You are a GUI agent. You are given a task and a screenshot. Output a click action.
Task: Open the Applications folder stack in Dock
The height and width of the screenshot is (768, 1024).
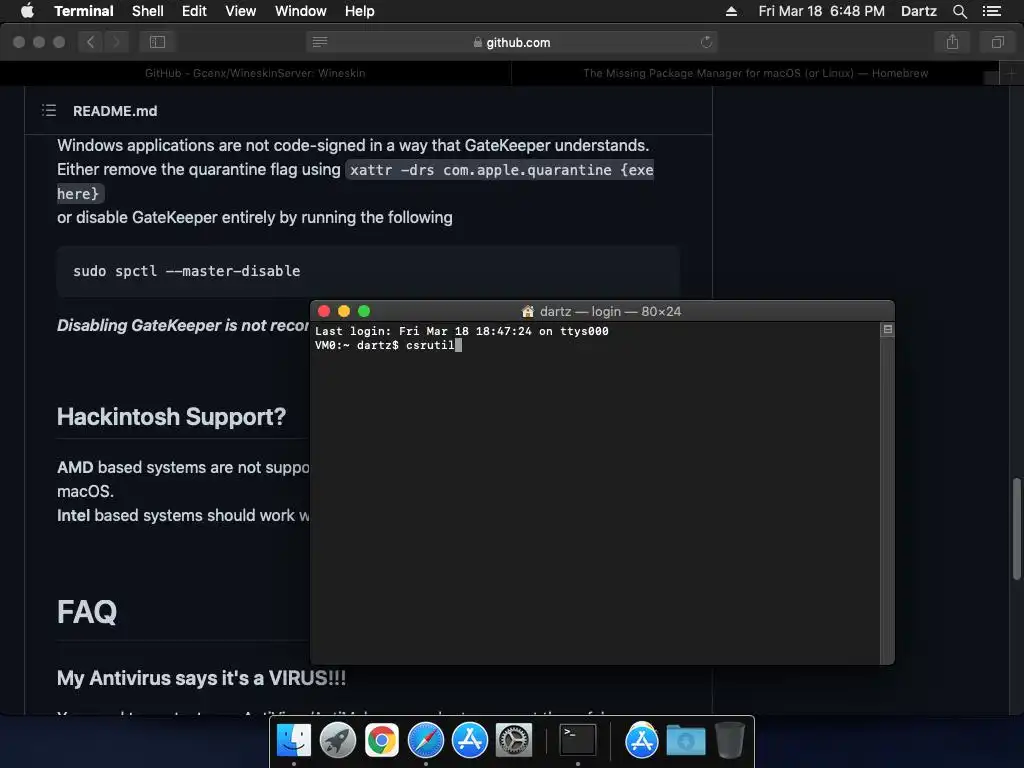641,741
